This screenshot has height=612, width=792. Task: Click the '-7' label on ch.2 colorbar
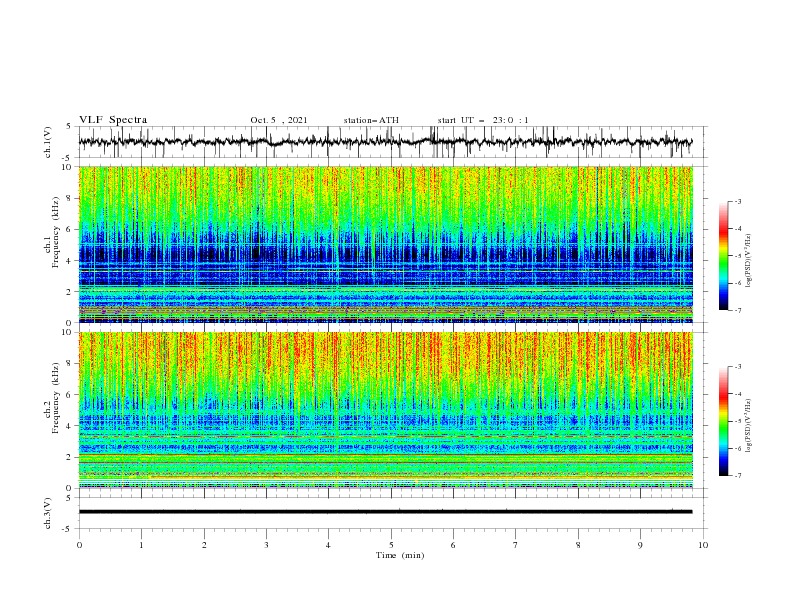(738, 476)
